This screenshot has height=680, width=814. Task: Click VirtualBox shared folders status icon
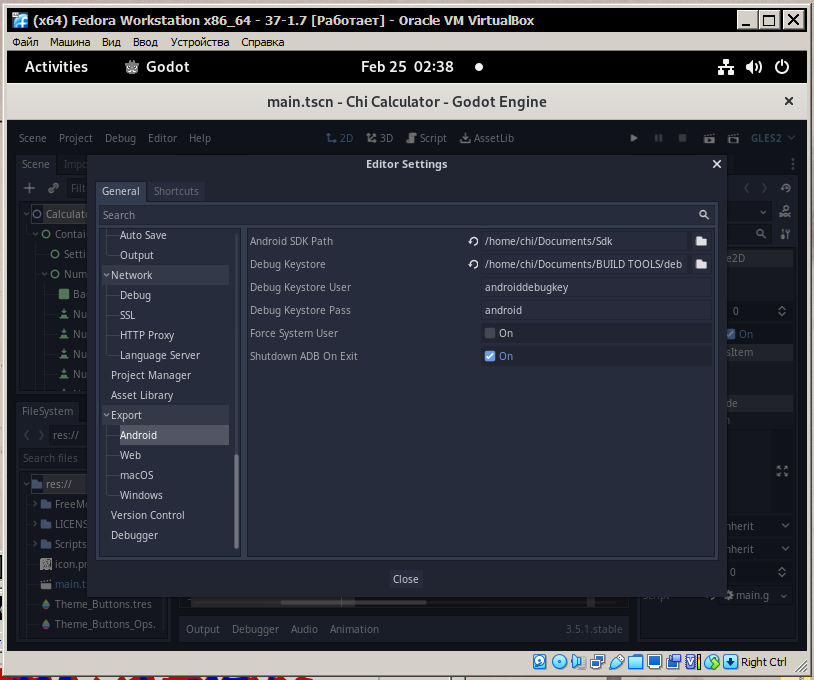click(635, 662)
